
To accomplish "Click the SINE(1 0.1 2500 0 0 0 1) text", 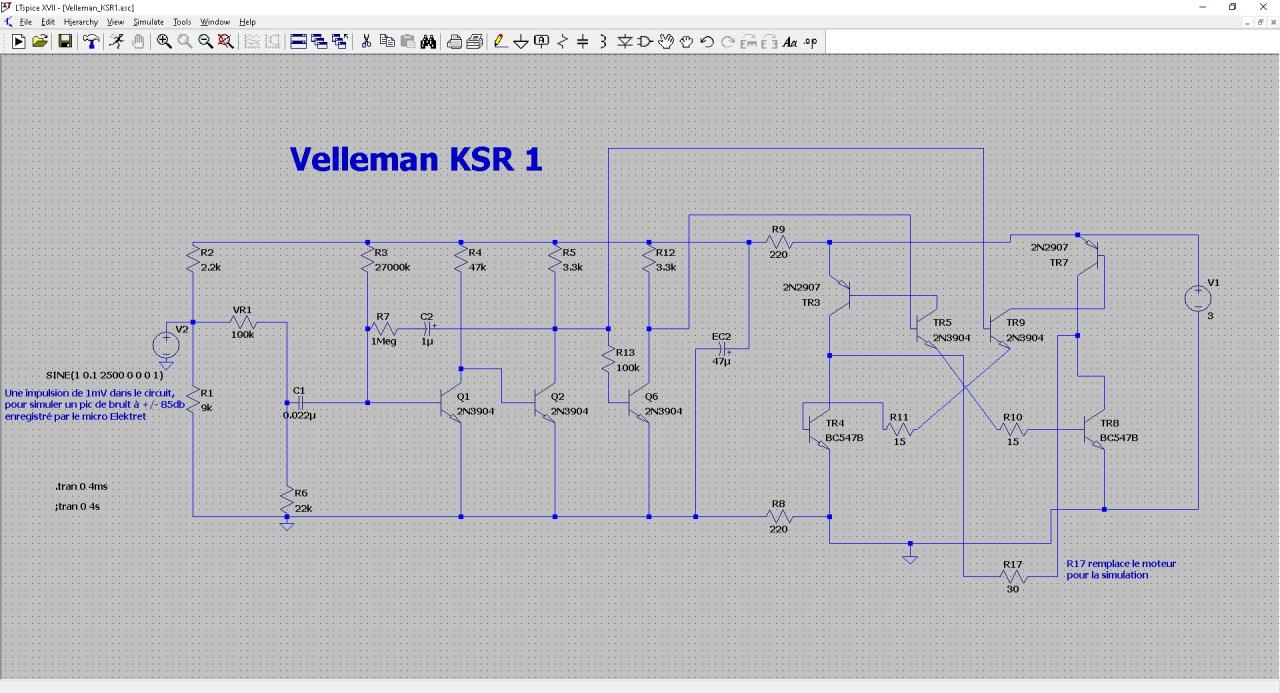I will (x=104, y=374).
